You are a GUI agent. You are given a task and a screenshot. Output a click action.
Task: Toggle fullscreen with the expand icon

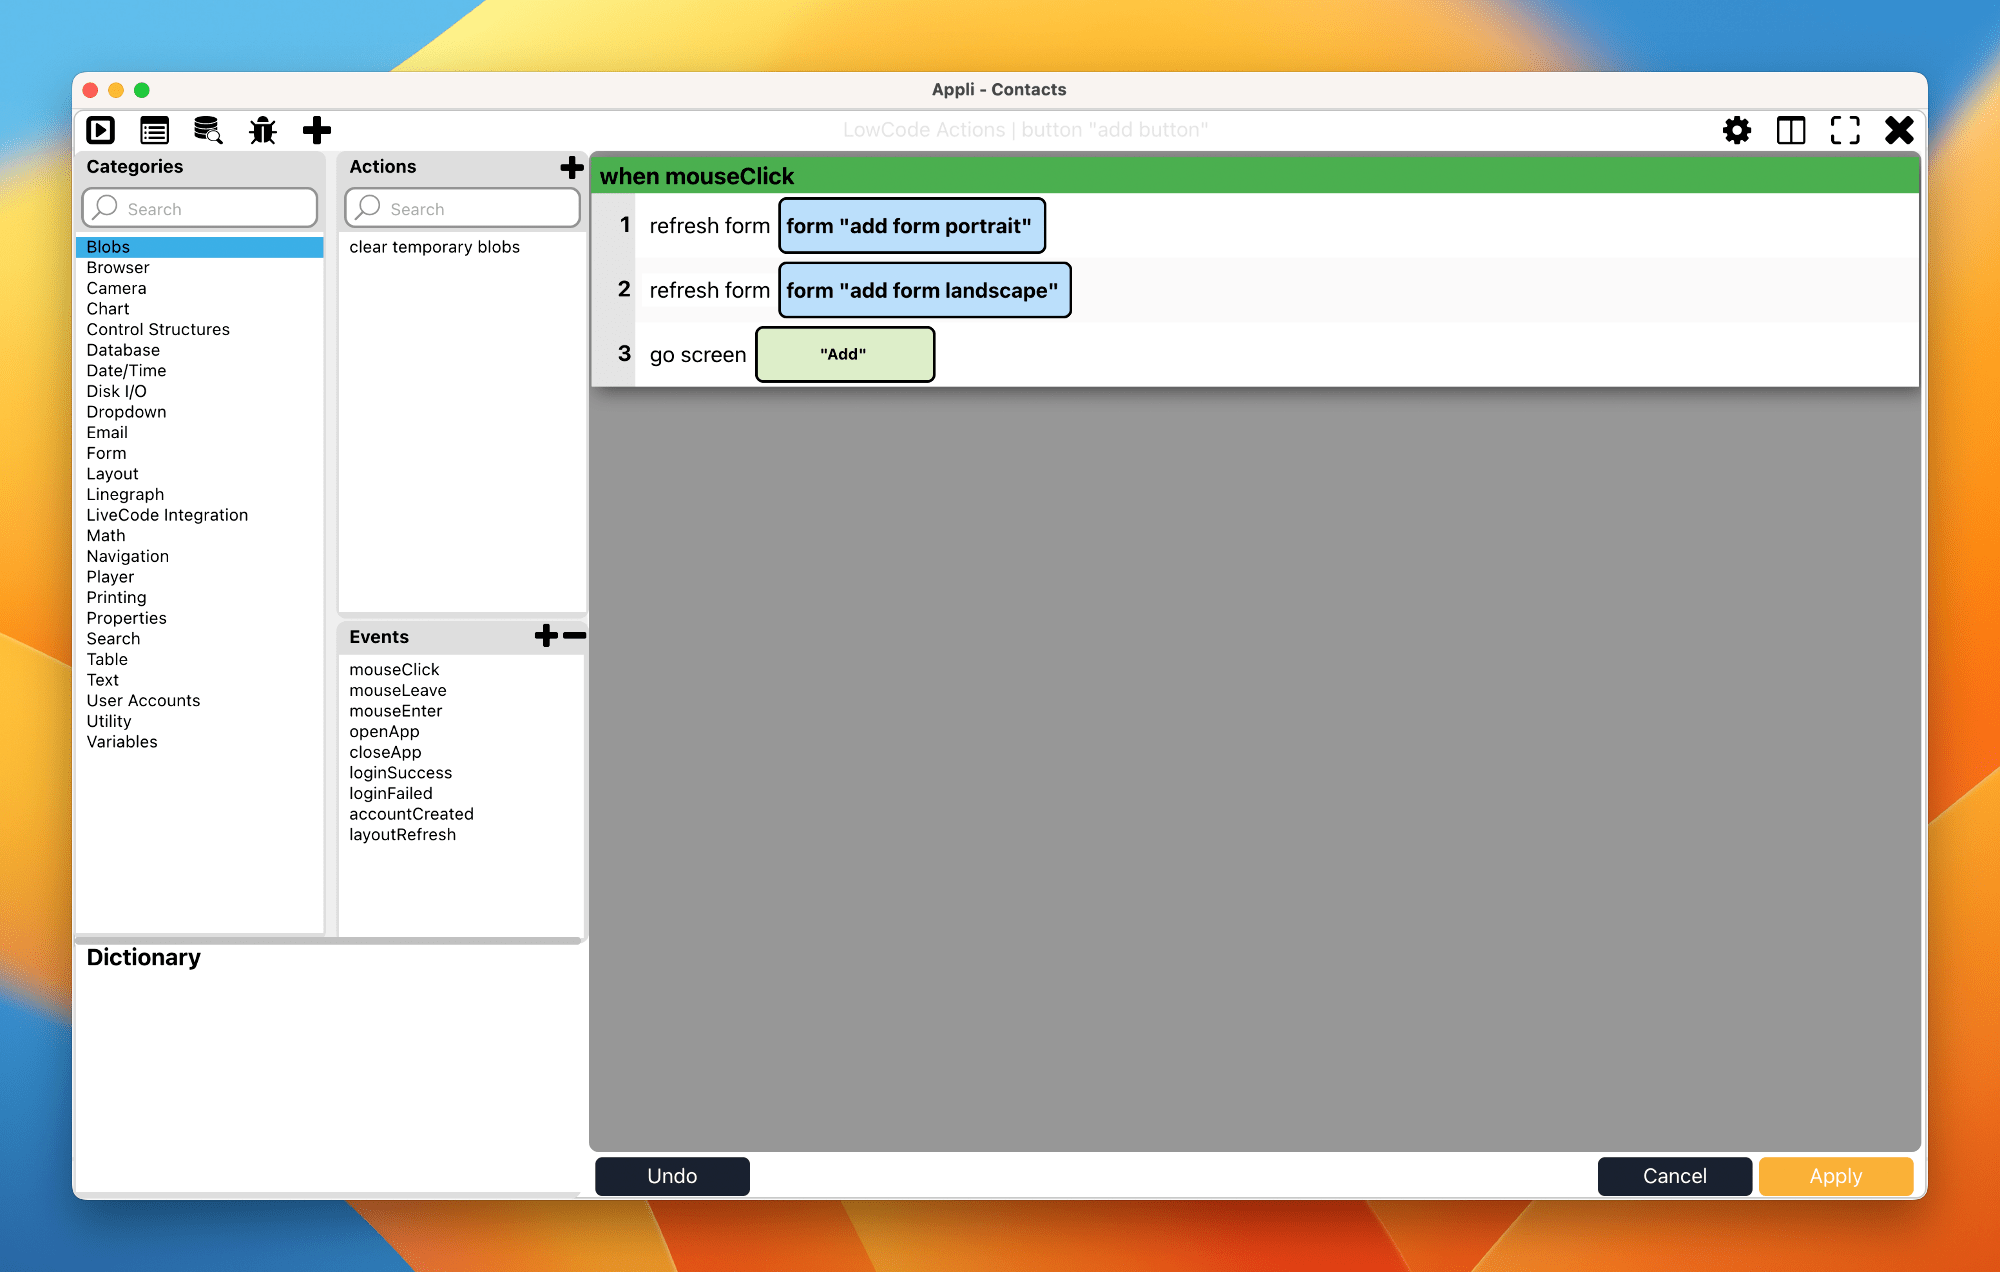point(1845,130)
